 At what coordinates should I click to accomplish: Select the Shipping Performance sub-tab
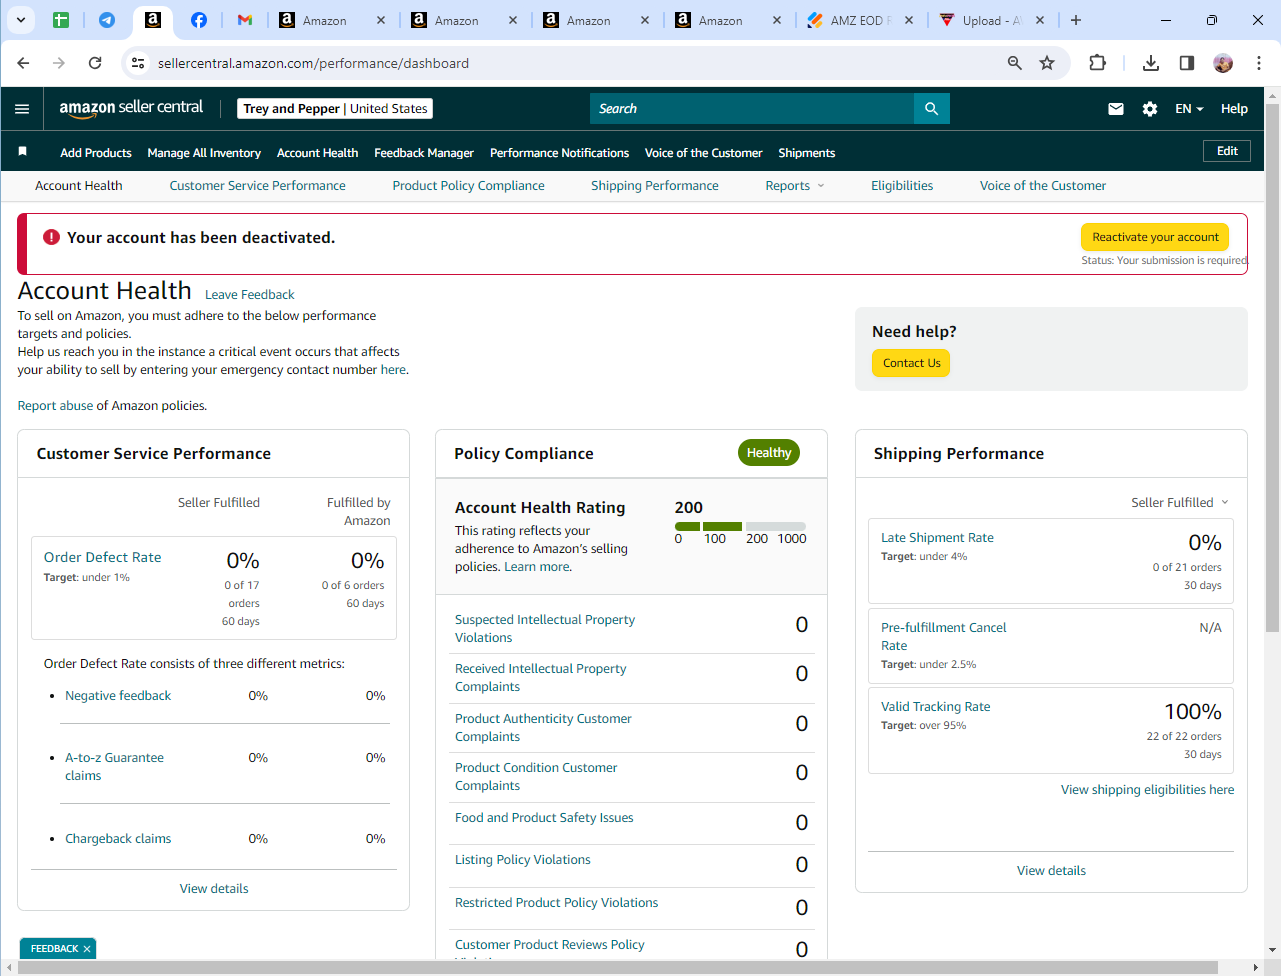(655, 186)
